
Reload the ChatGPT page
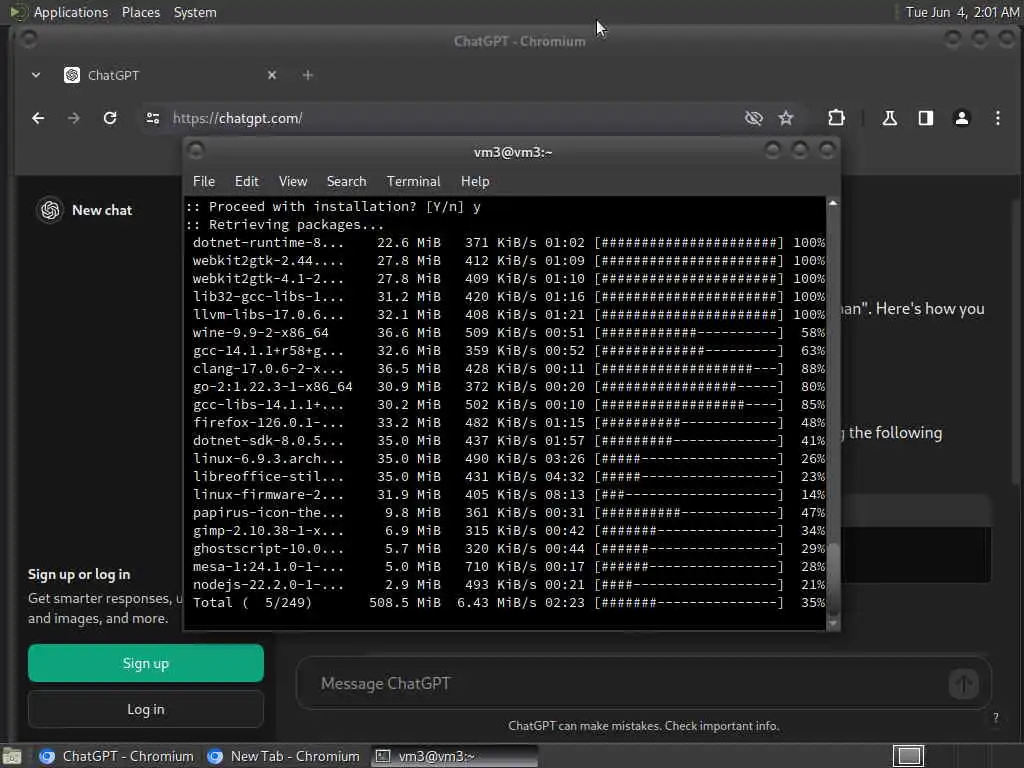coord(110,118)
